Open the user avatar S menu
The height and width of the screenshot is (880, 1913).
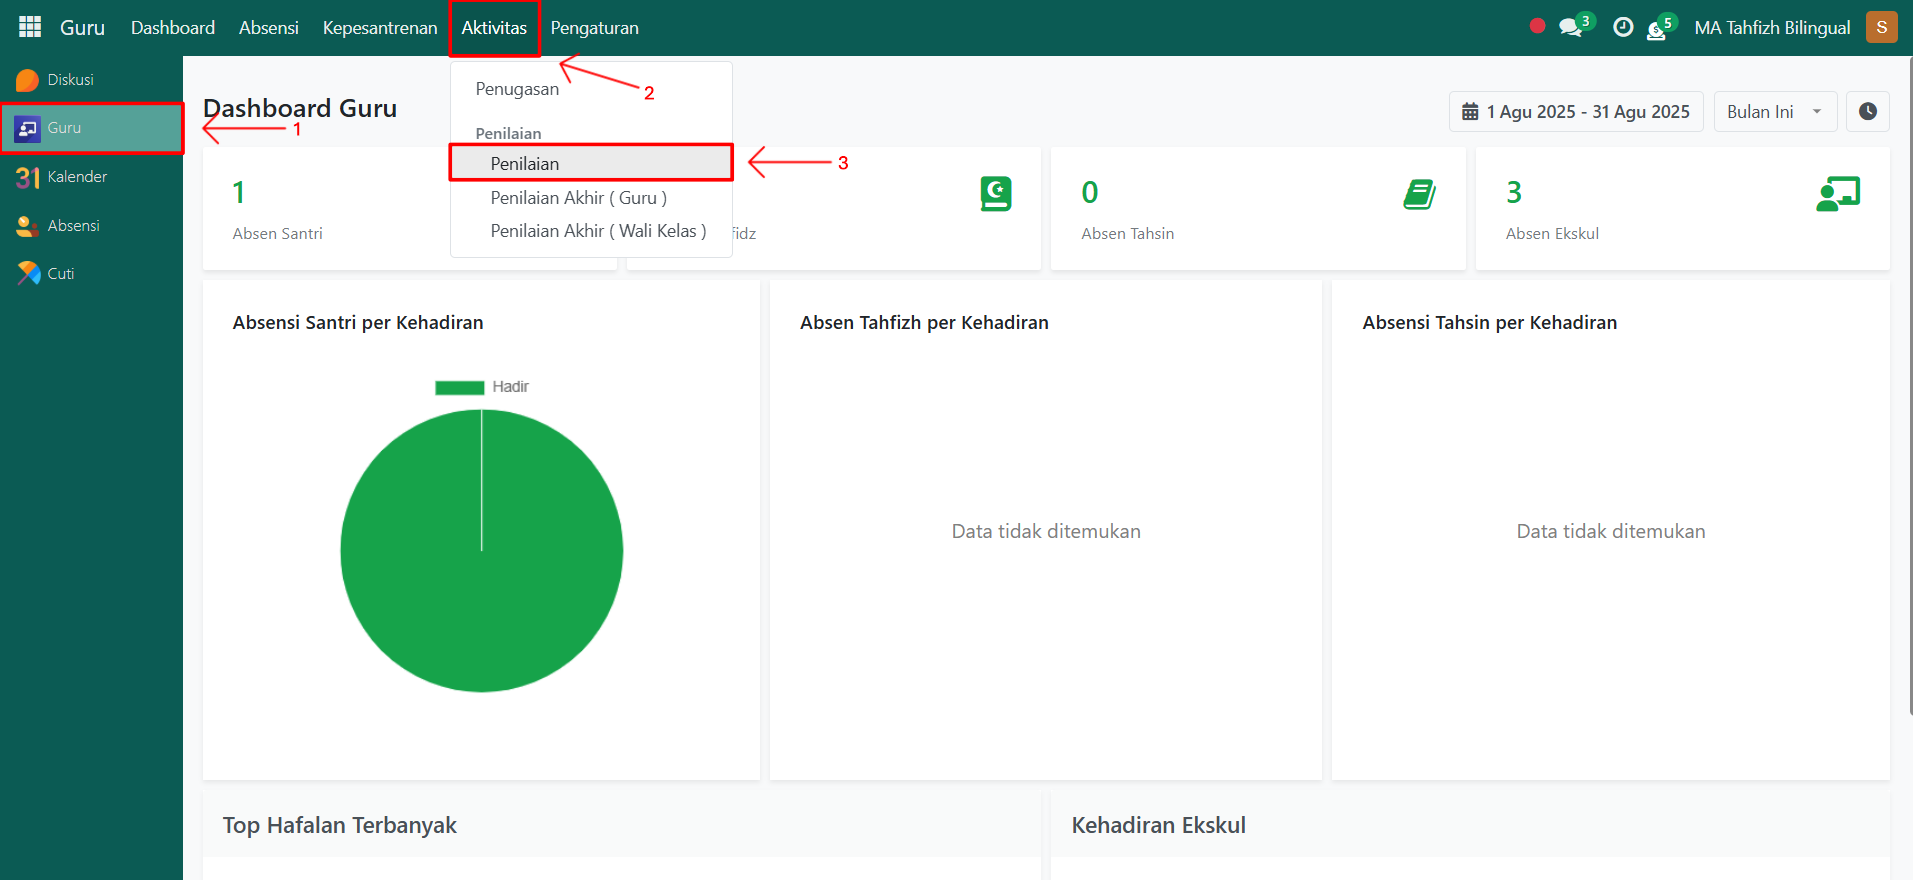tap(1881, 27)
